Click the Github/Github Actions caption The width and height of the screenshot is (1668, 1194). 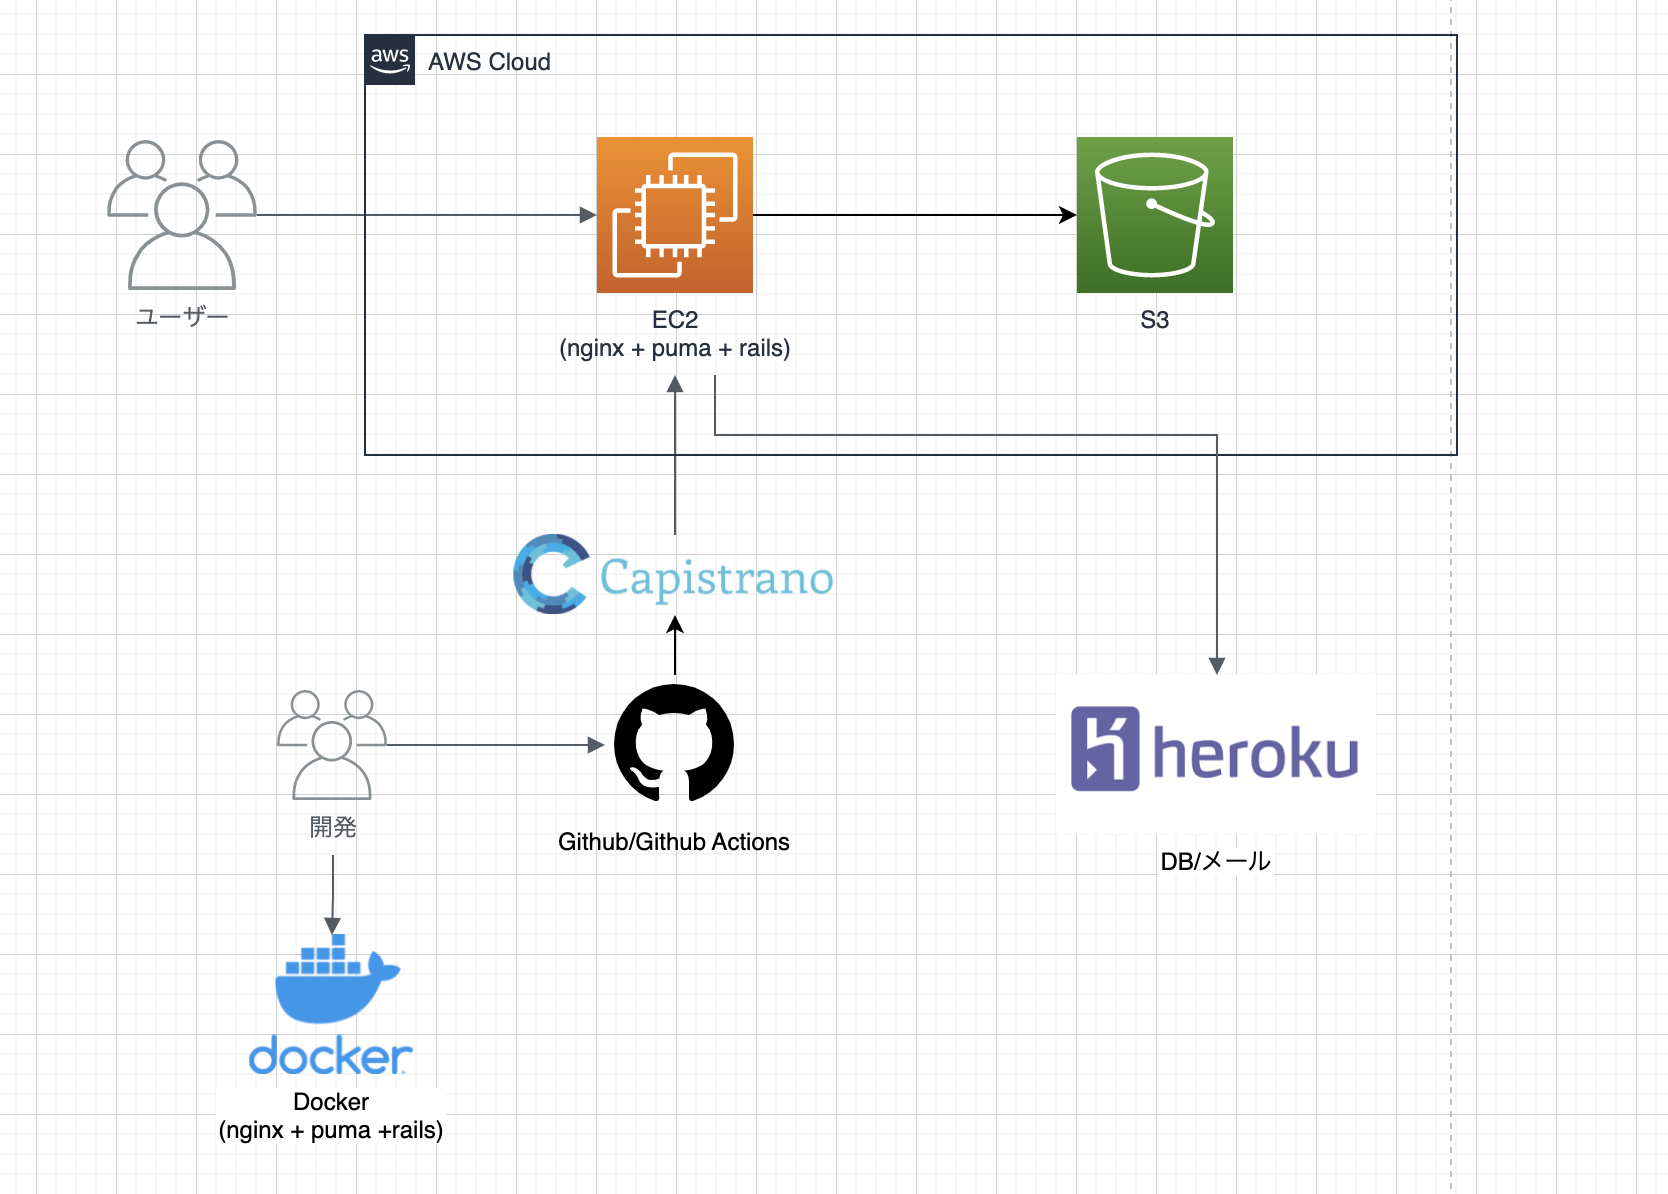(x=673, y=841)
